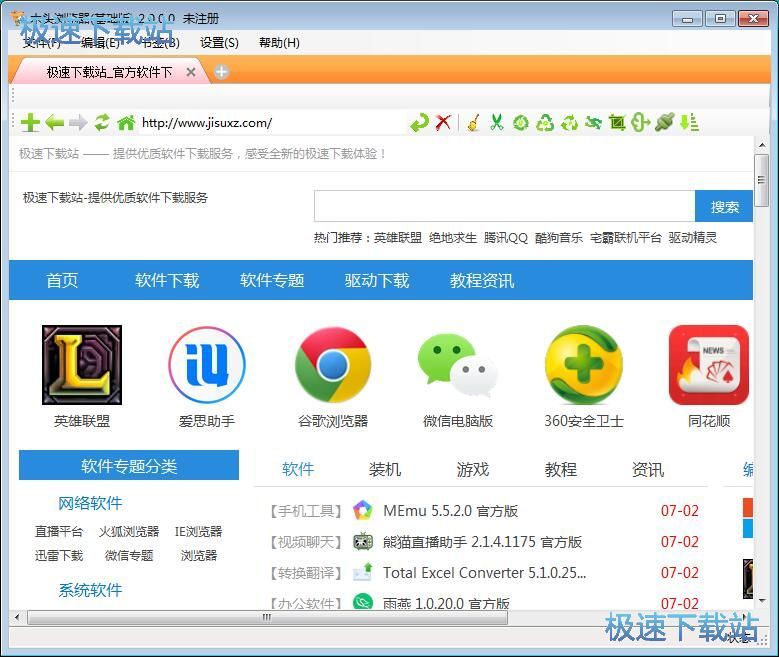Image resolution: width=779 pixels, height=657 pixels.
Task: Open the 微信电脑版 WeChat icon
Action: click(458, 365)
